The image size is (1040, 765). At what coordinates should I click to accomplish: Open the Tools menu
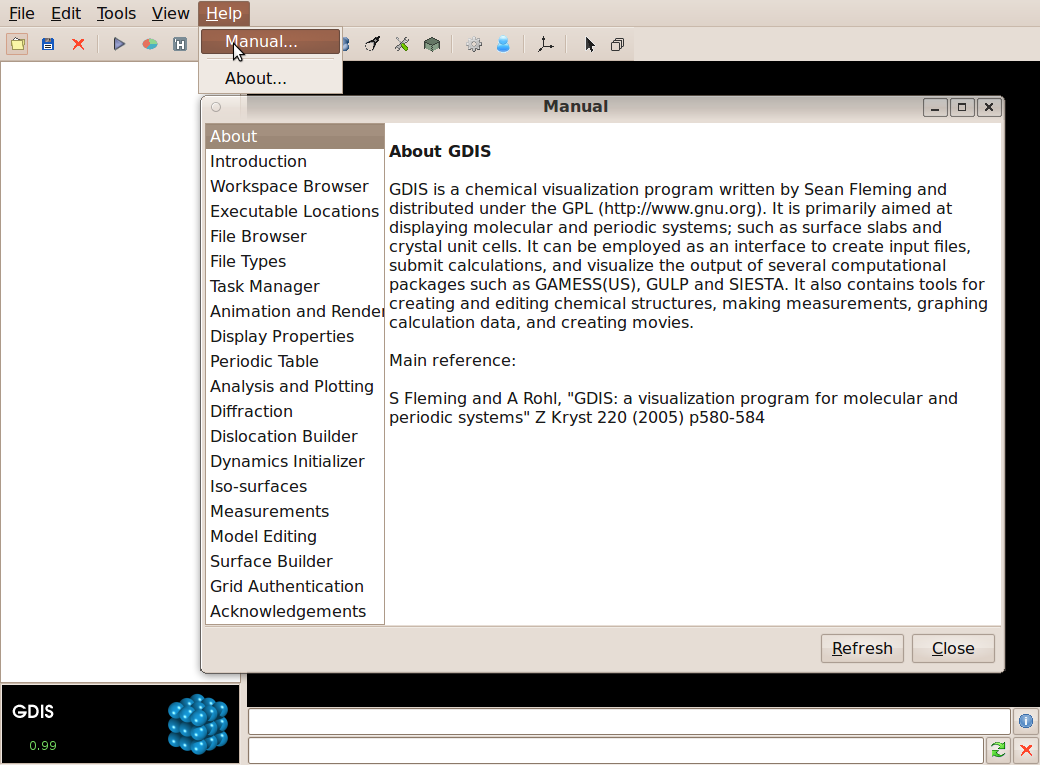(116, 13)
